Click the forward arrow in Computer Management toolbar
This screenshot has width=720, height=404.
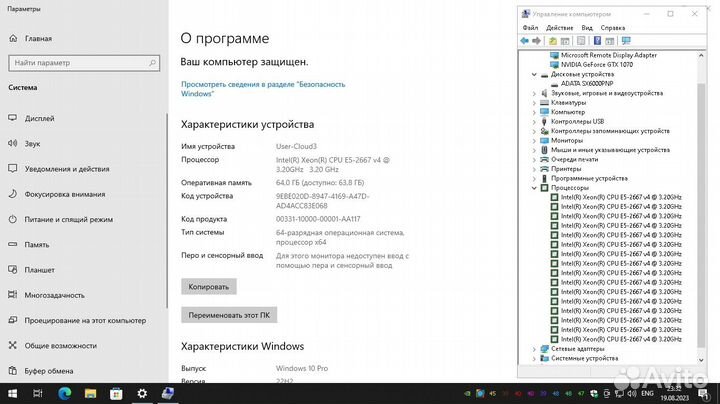[x=536, y=41]
